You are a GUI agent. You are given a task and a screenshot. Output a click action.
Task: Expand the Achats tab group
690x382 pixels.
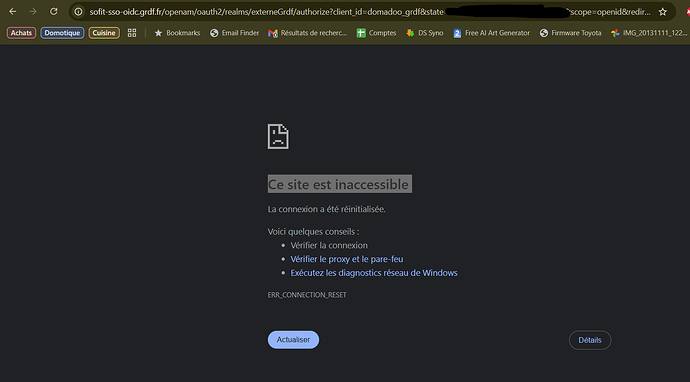click(21, 33)
